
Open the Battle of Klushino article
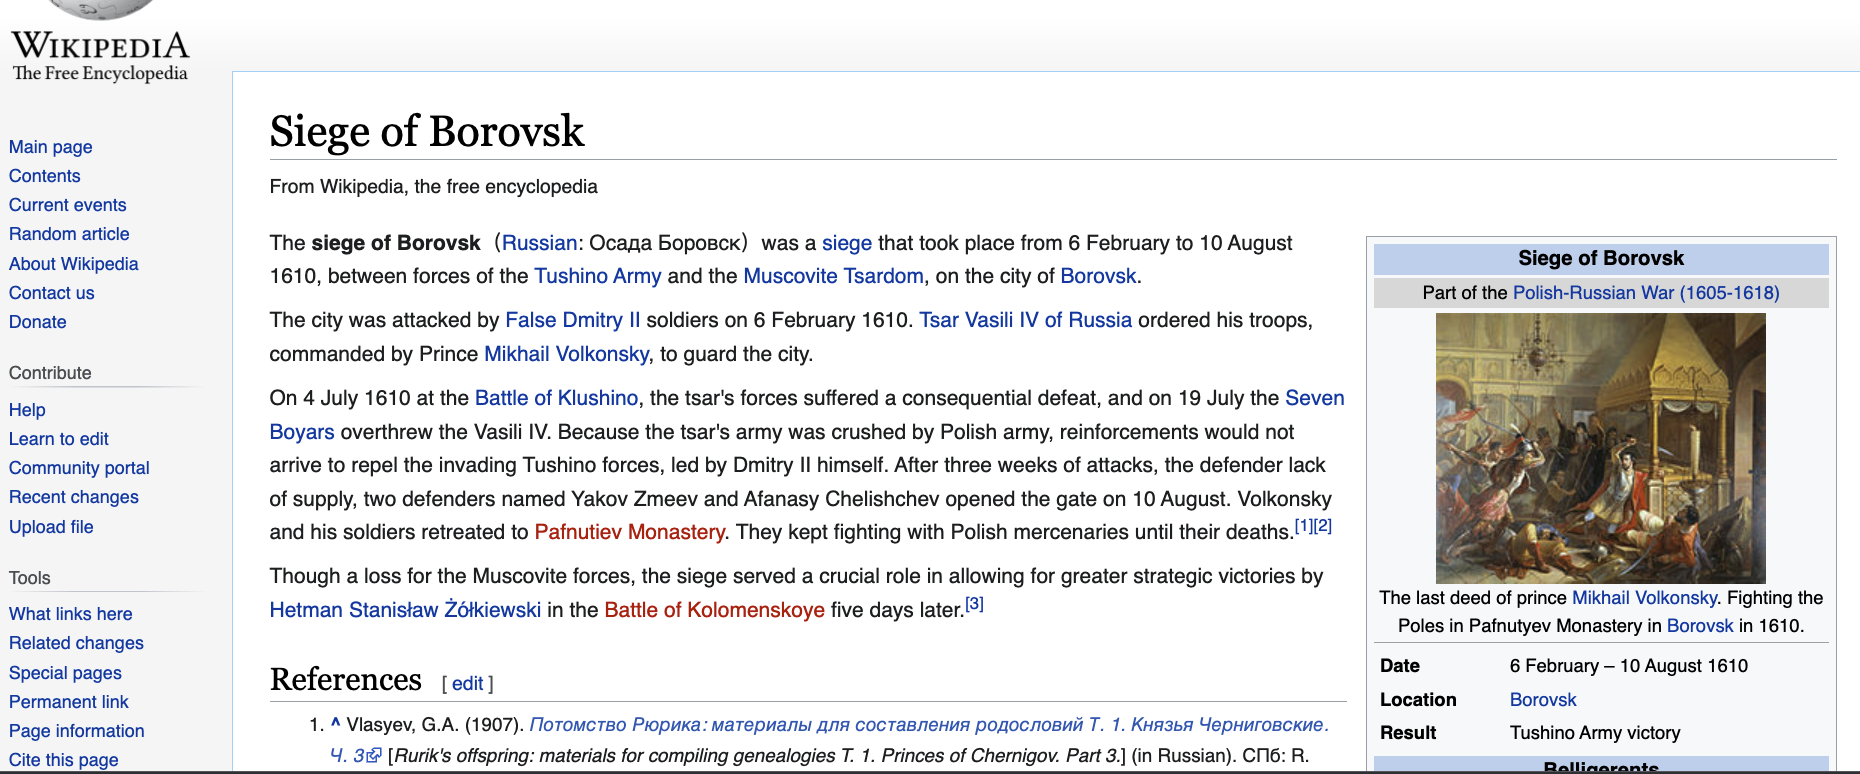pos(556,398)
